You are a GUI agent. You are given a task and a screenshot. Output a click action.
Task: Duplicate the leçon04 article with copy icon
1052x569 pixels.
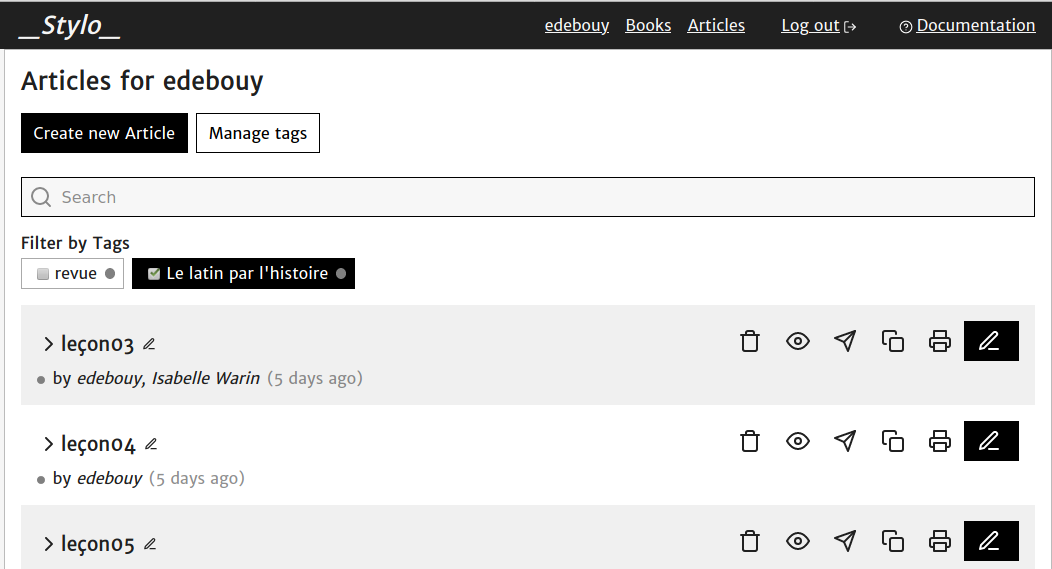click(893, 441)
